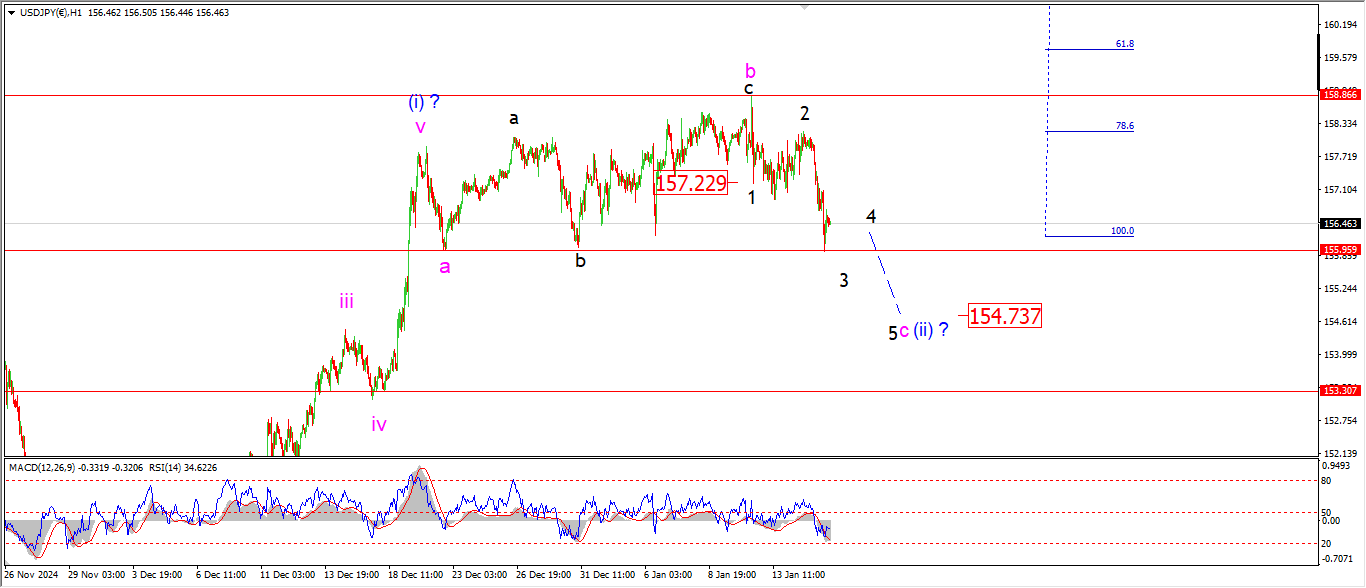
Task: Click the "6 Dec 11:00" time axis label
Action: (x=222, y=575)
